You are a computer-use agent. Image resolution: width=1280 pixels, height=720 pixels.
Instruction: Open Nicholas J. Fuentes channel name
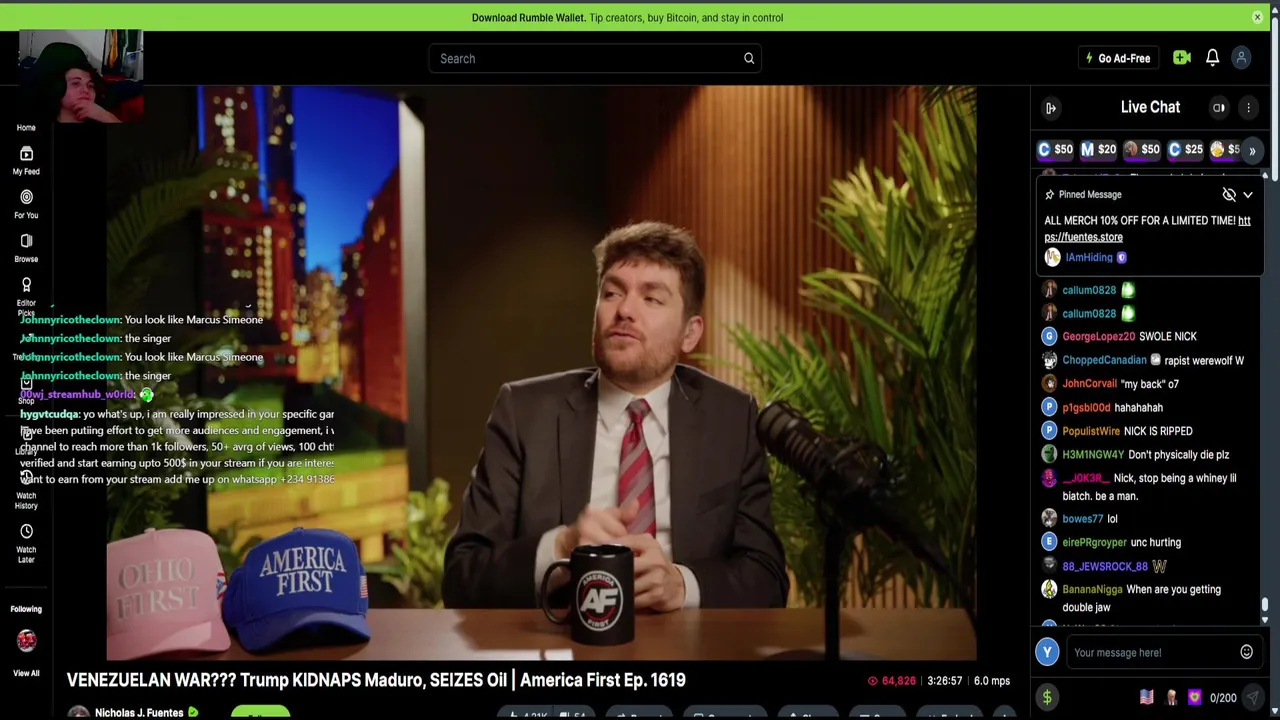tap(139, 713)
